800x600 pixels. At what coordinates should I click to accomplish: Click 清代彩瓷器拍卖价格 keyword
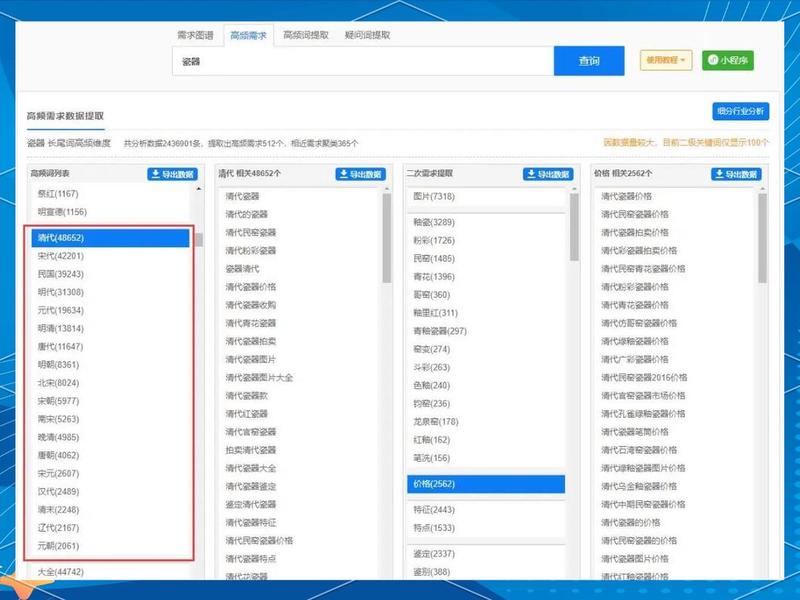[x=639, y=251]
